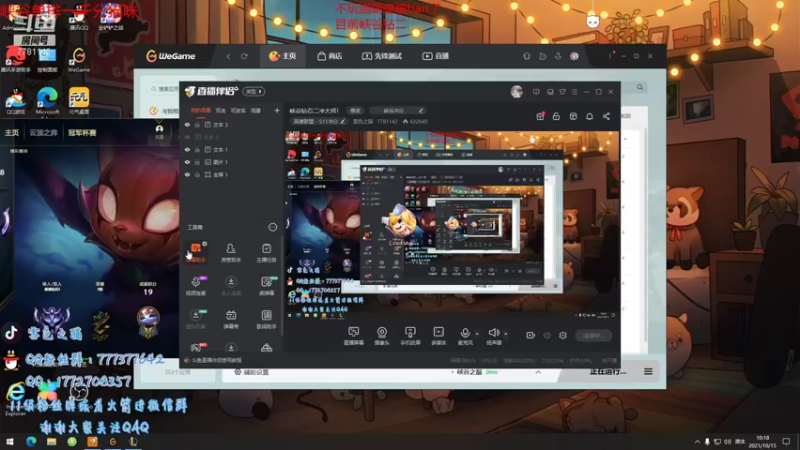
Task: Open the 弹幕秀 tool
Action: tap(231, 319)
